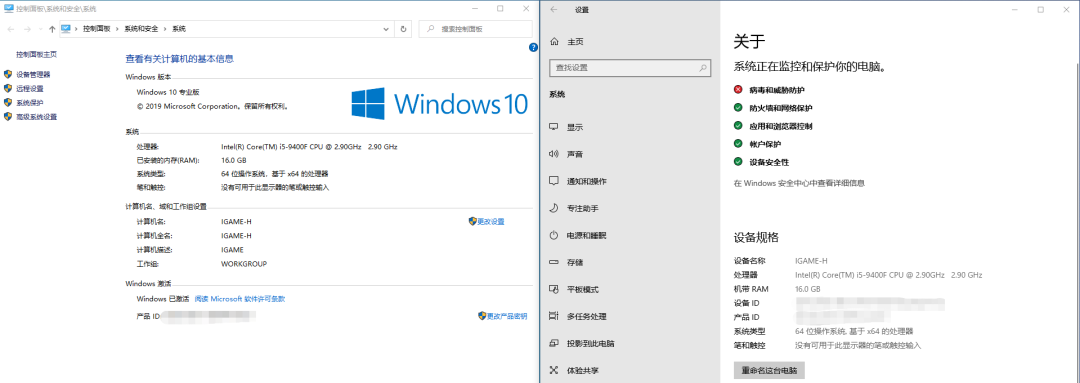Click 重命名这台电脑 button

coord(769,371)
